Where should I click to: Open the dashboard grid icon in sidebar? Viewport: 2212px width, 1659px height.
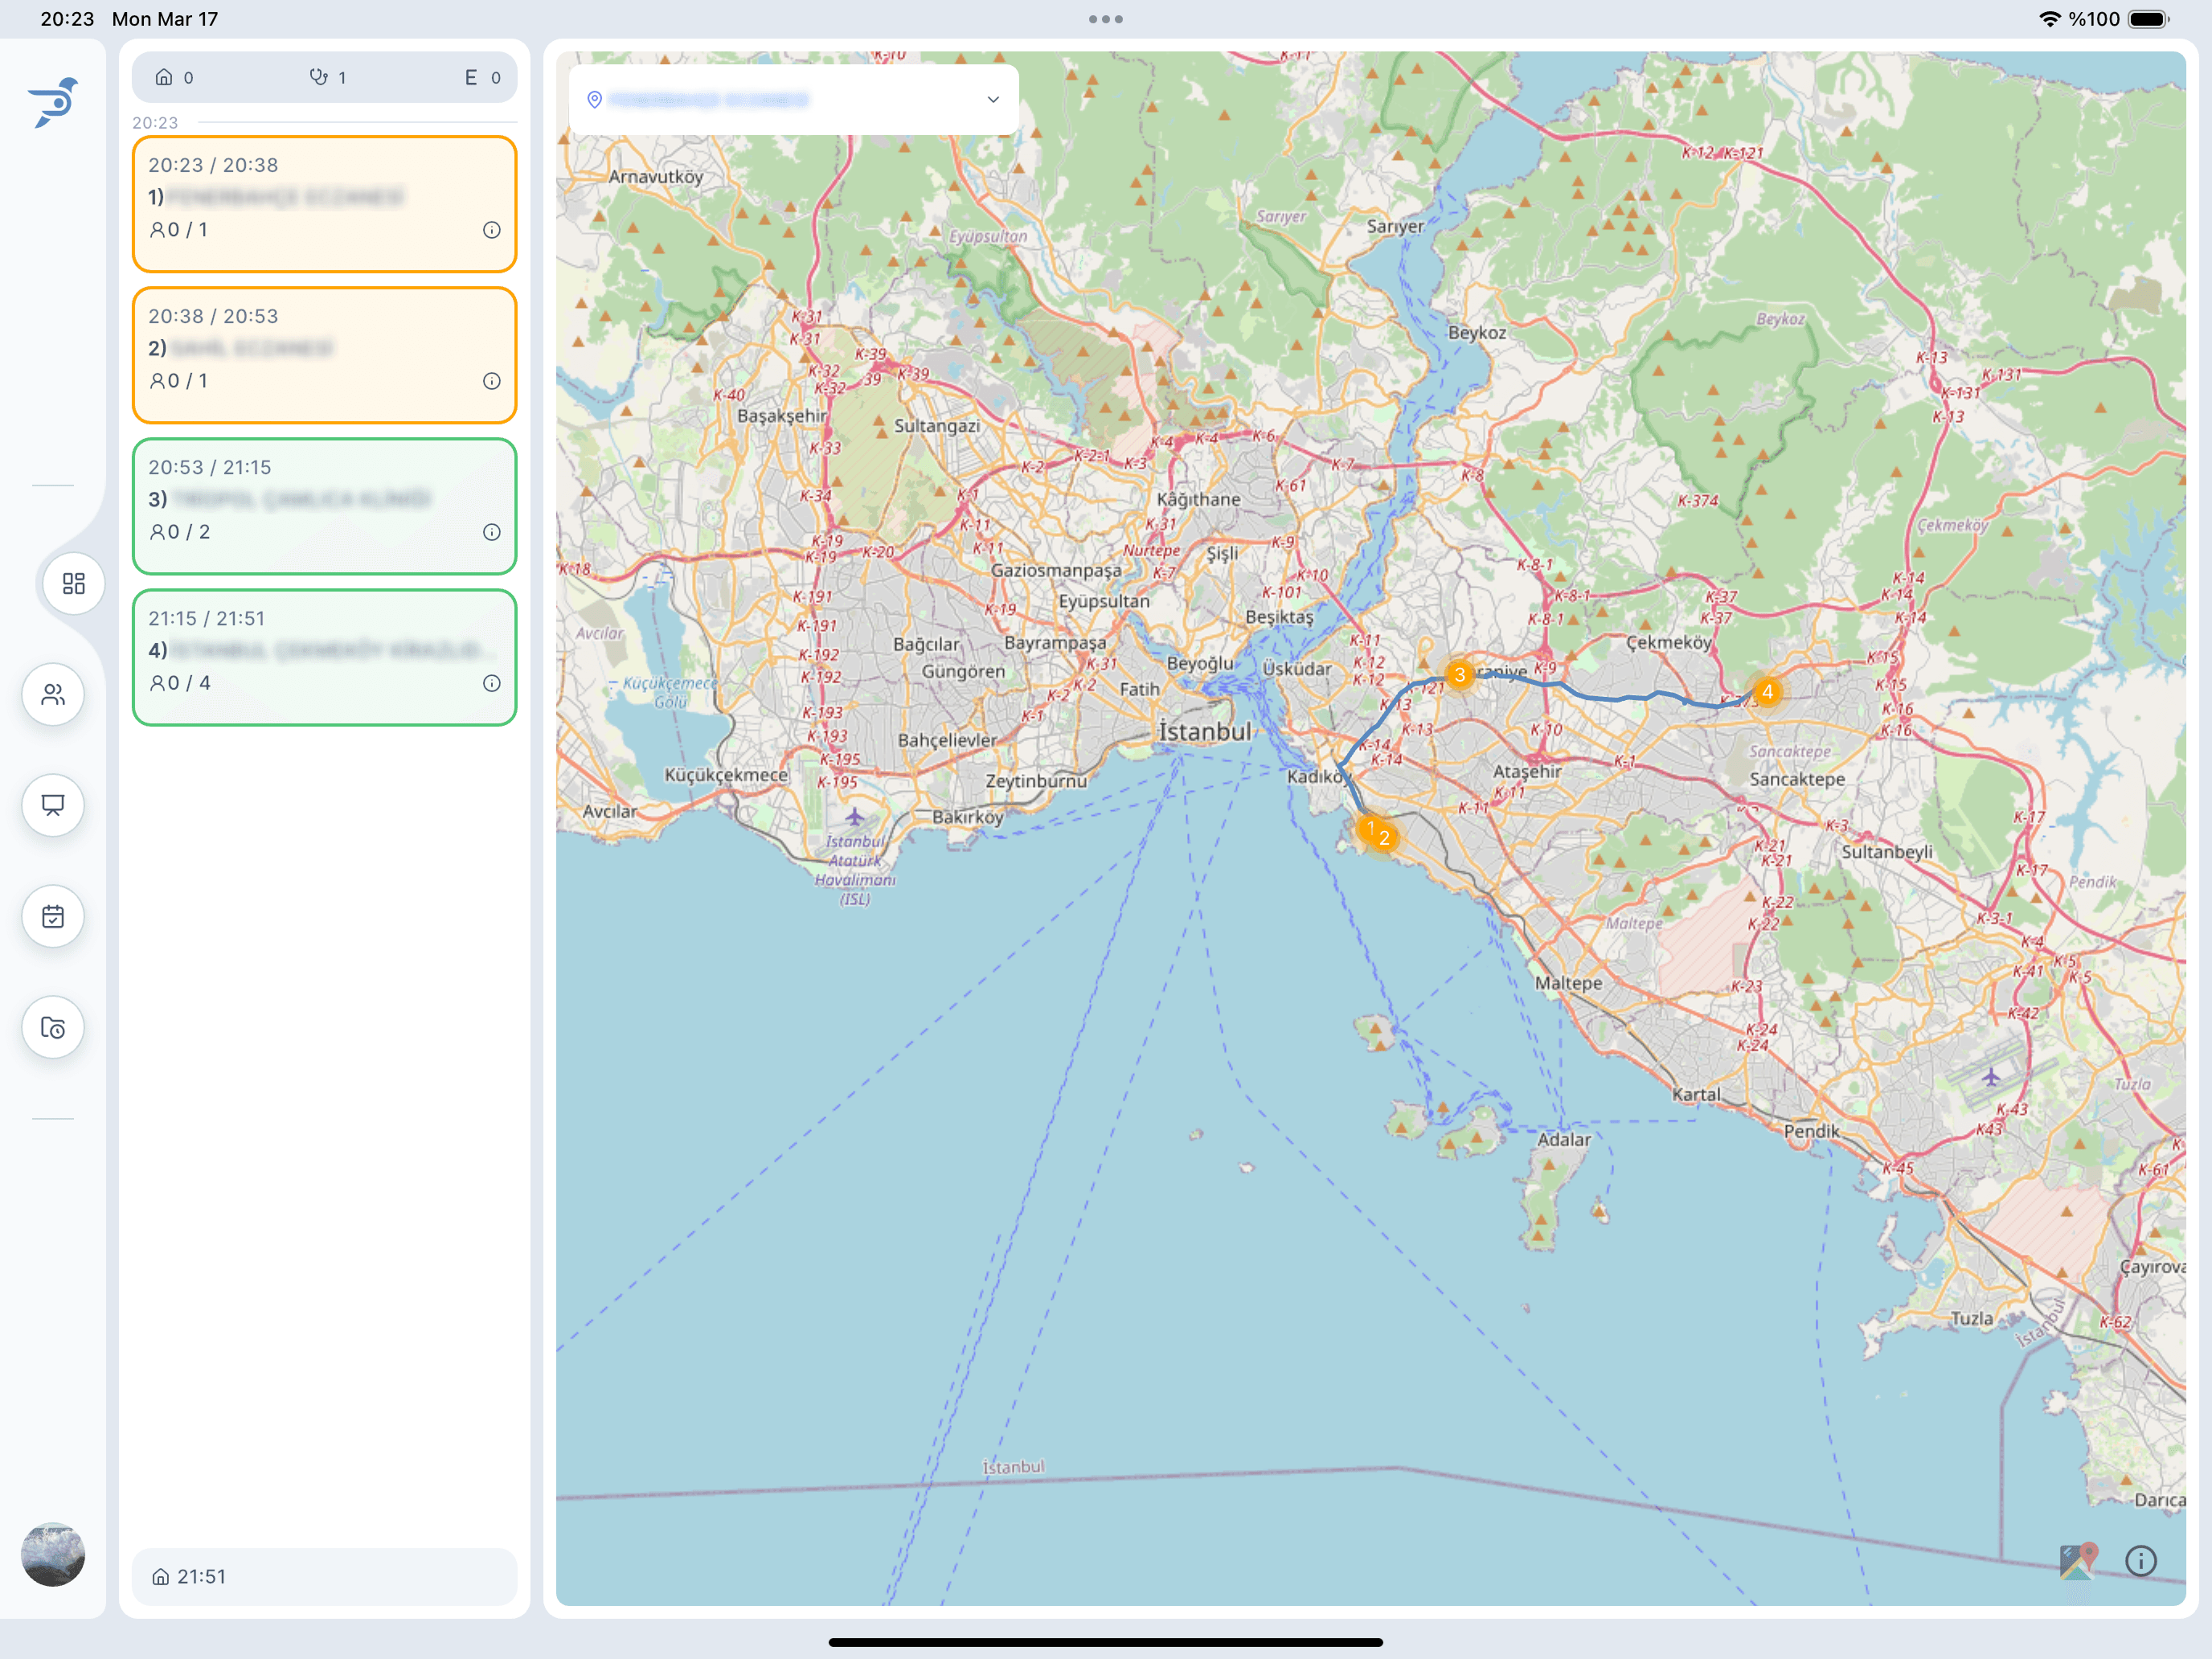(x=74, y=584)
